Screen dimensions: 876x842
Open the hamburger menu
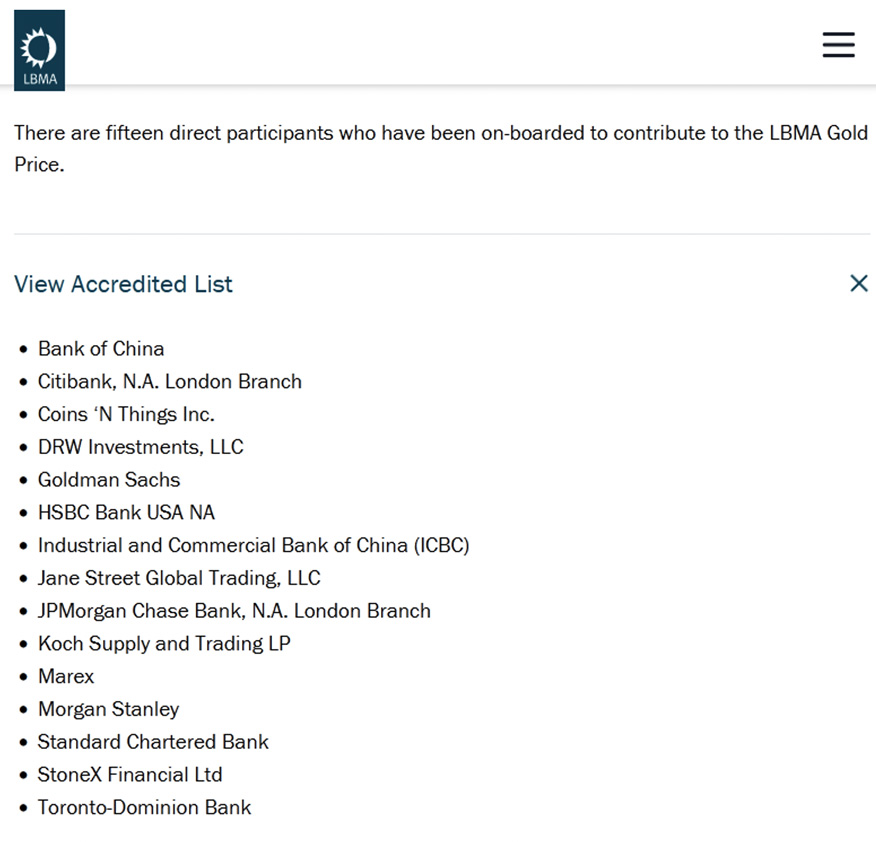[838, 45]
